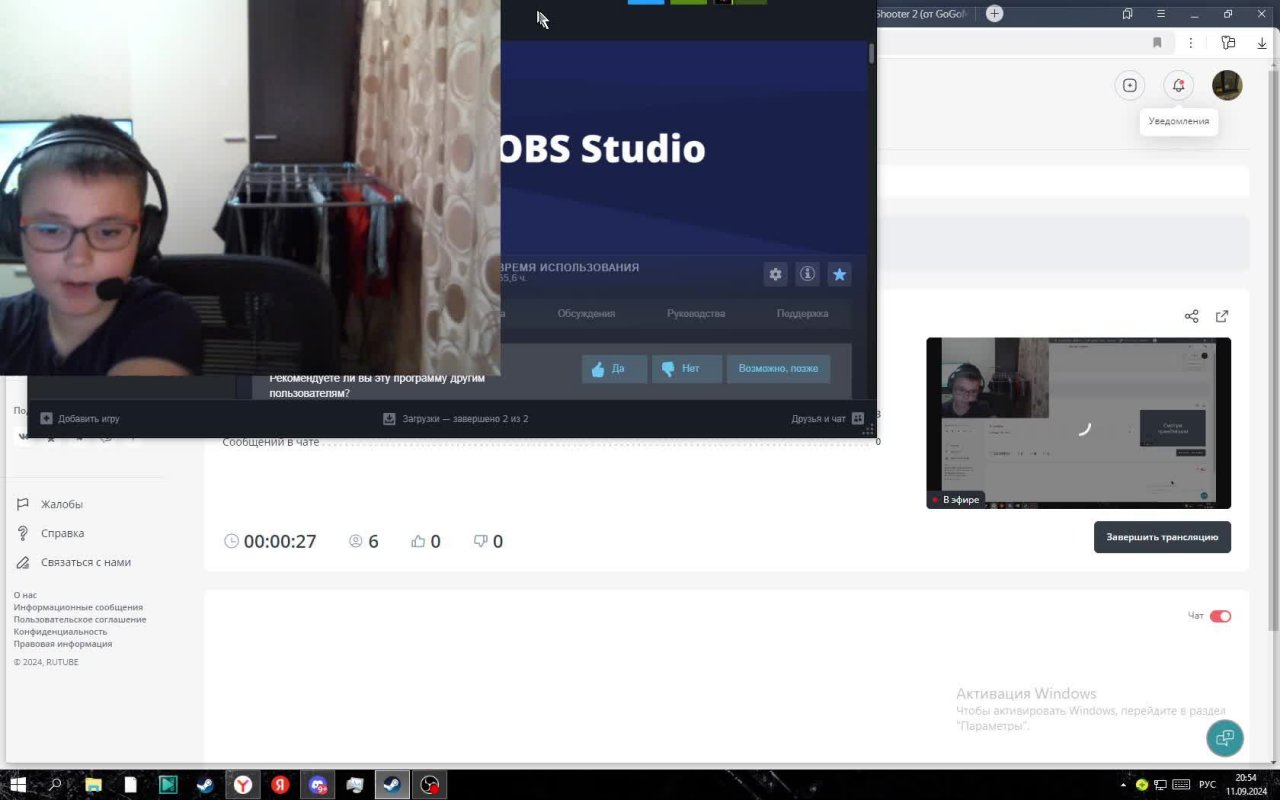Open the browser three-dot page menu
The width and height of the screenshot is (1280, 800).
coord(1190,43)
